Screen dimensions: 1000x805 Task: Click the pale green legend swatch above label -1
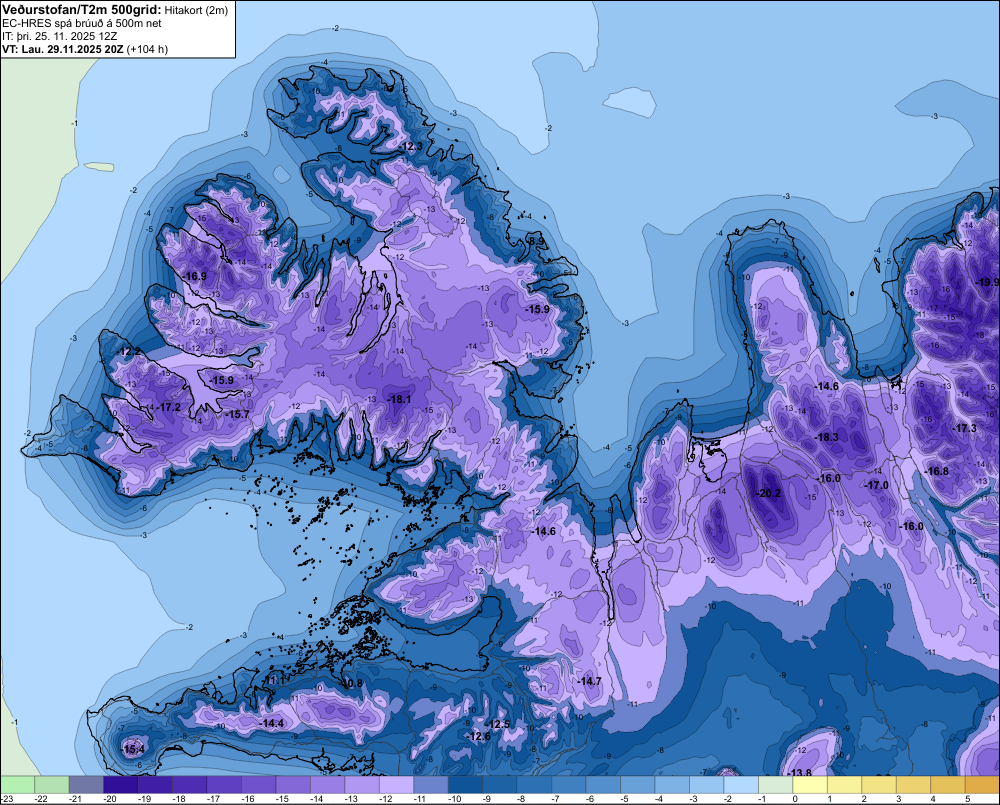point(776,784)
